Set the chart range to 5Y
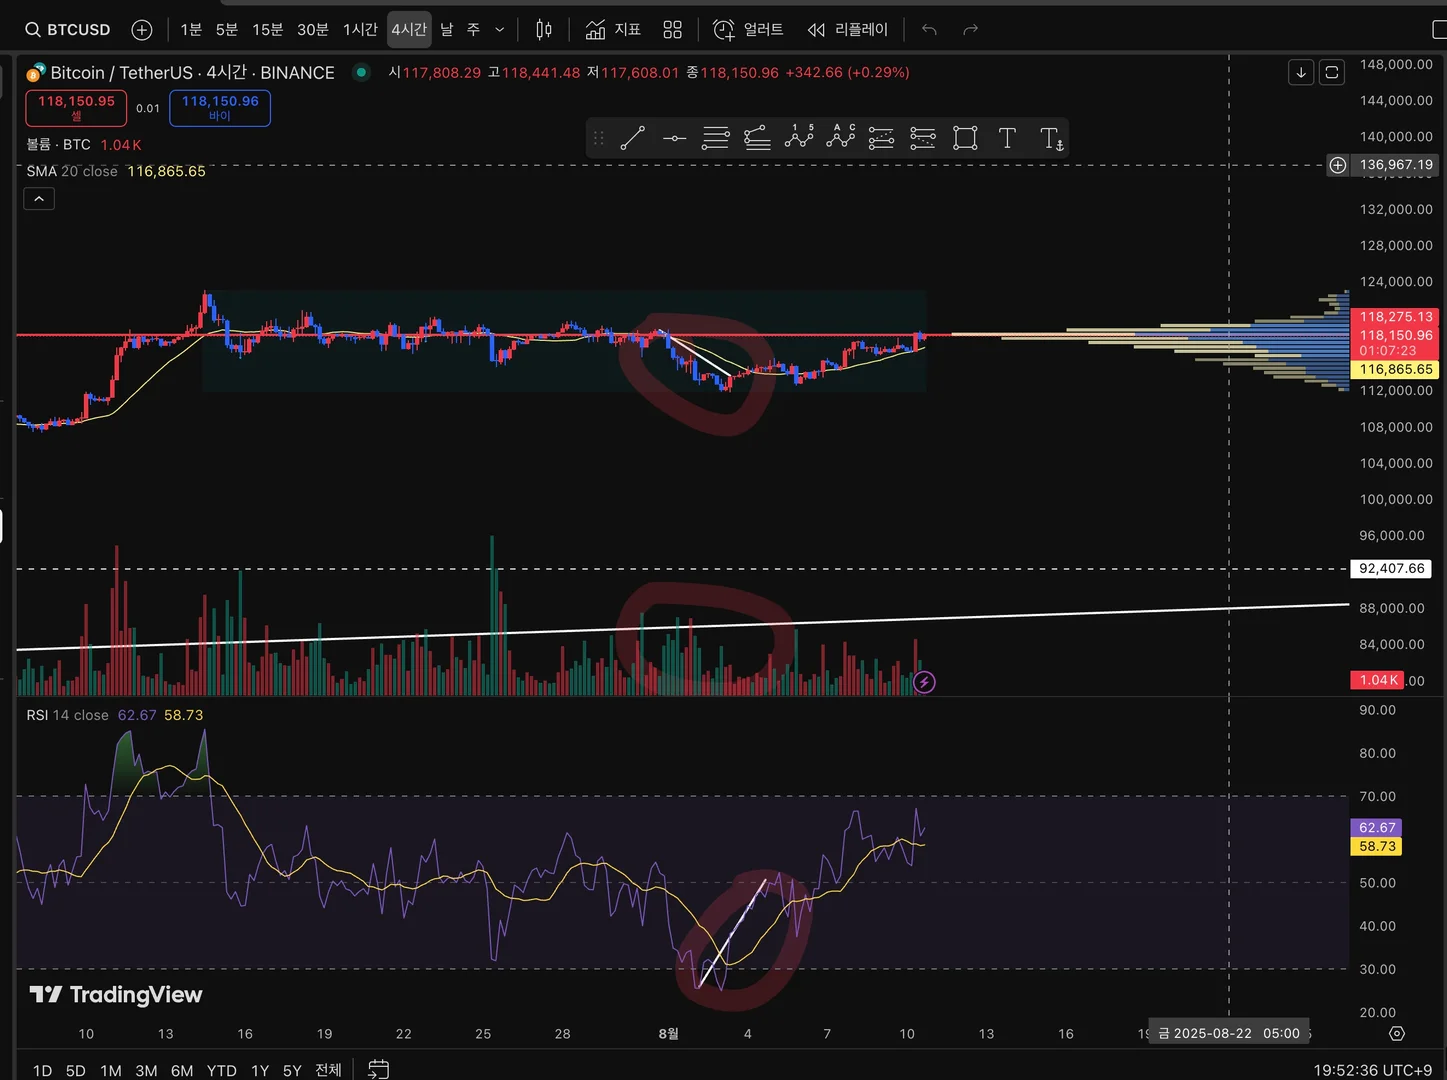This screenshot has width=1447, height=1080. click(292, 1070)
